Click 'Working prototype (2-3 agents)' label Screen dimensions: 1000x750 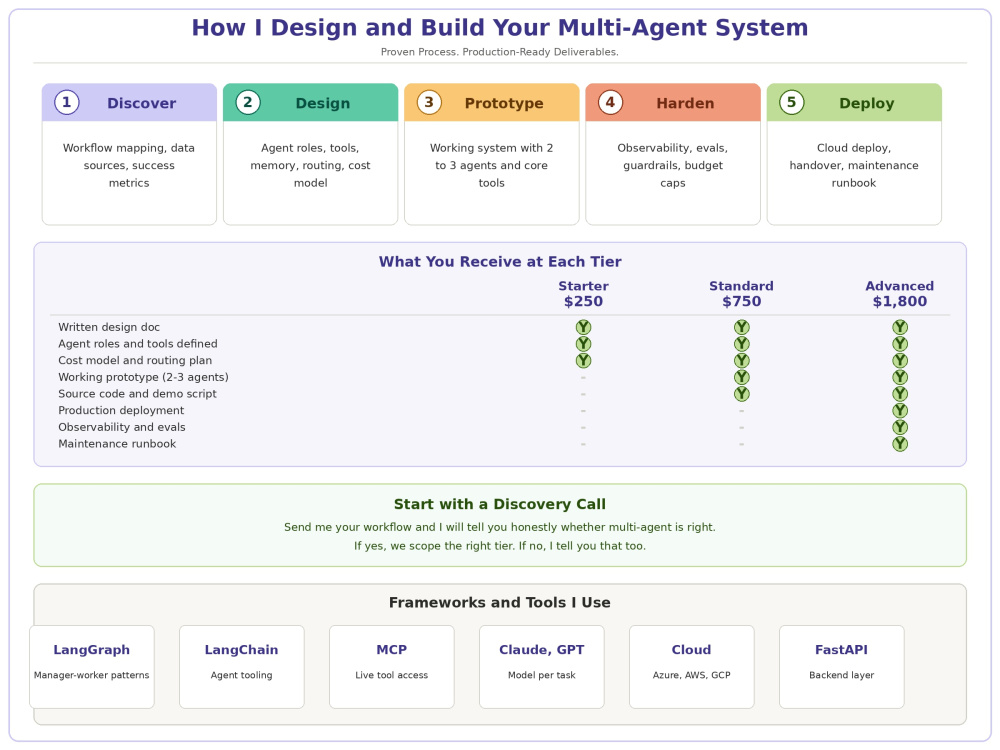pos(143,377)
